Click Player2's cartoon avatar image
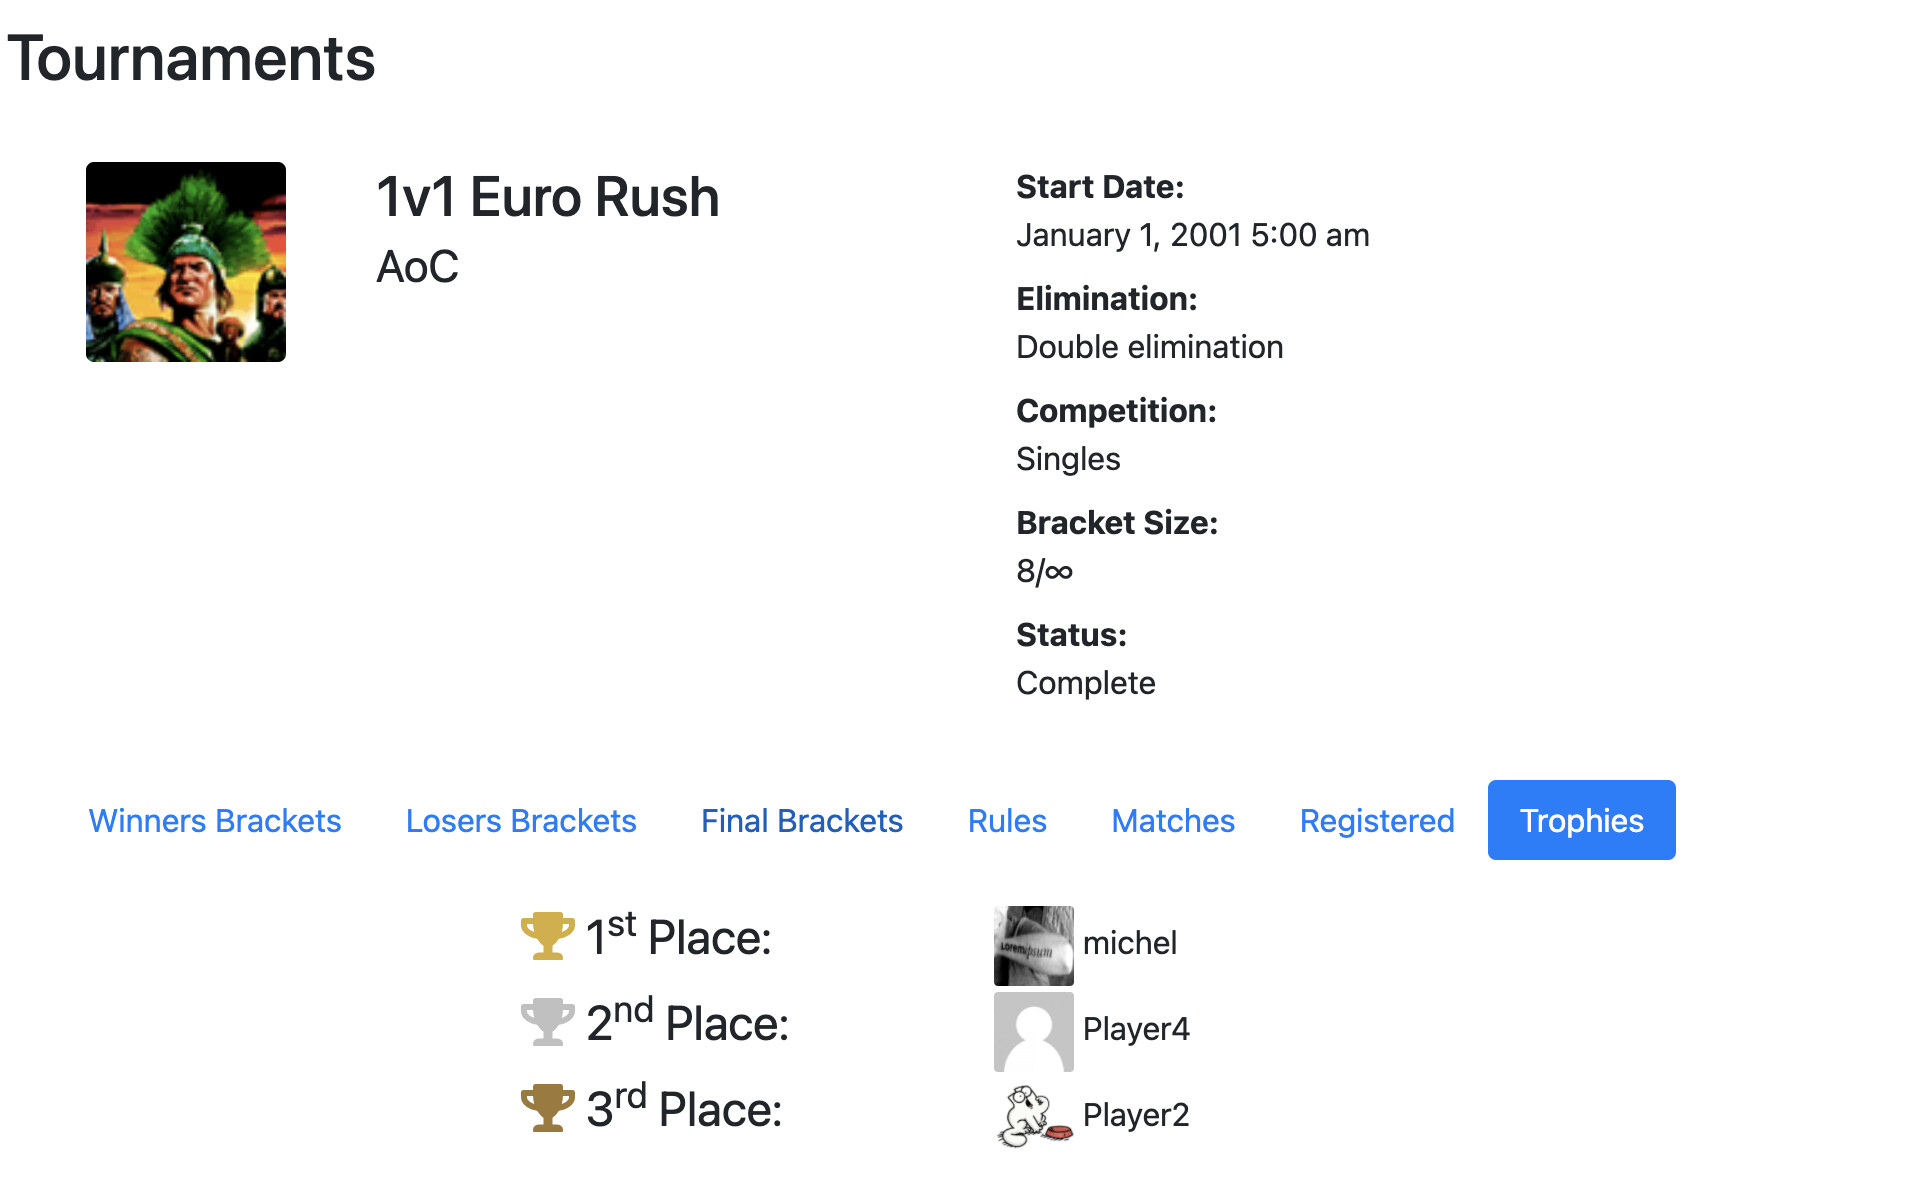Image resolution: width=1920 pixels, height=1180 pixels. (x=1034, y=1116)
